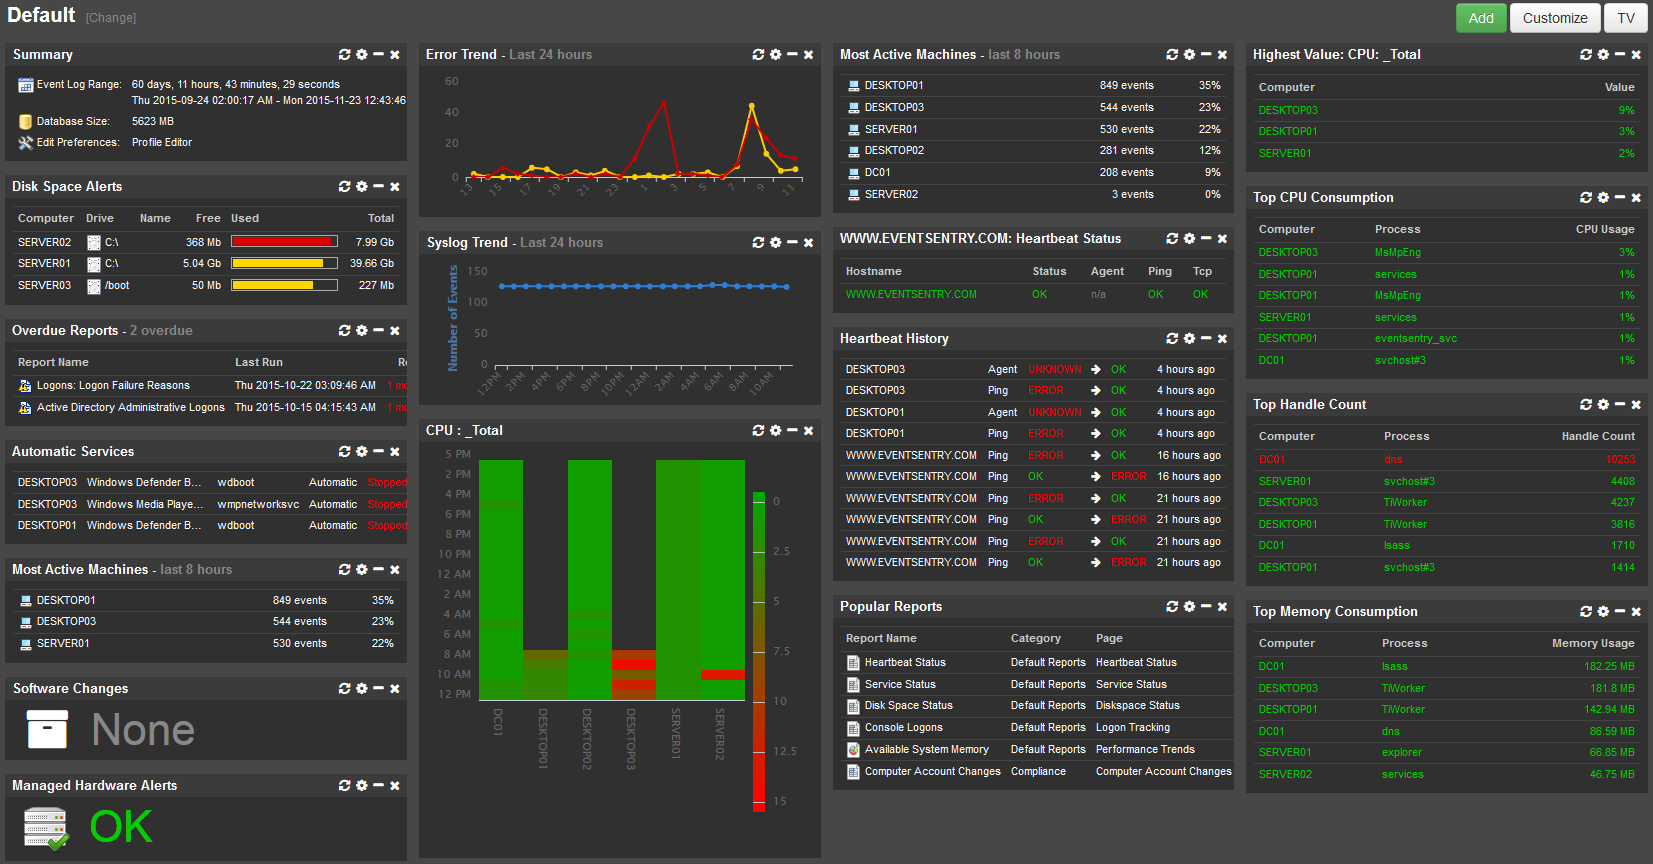Open the Profile Editor link

(162, 143)
